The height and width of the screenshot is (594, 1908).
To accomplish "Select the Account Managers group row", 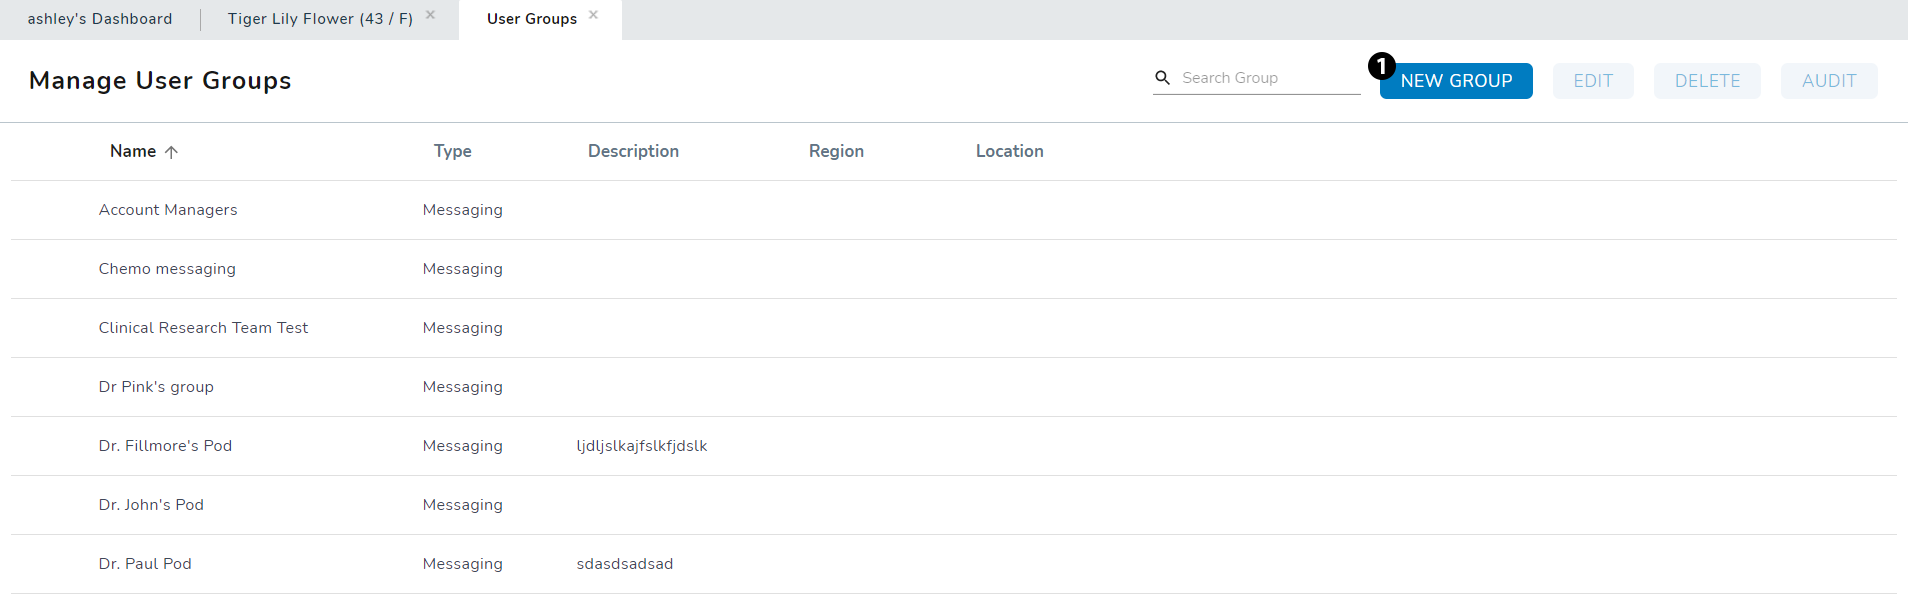I will tap(168, 210).
